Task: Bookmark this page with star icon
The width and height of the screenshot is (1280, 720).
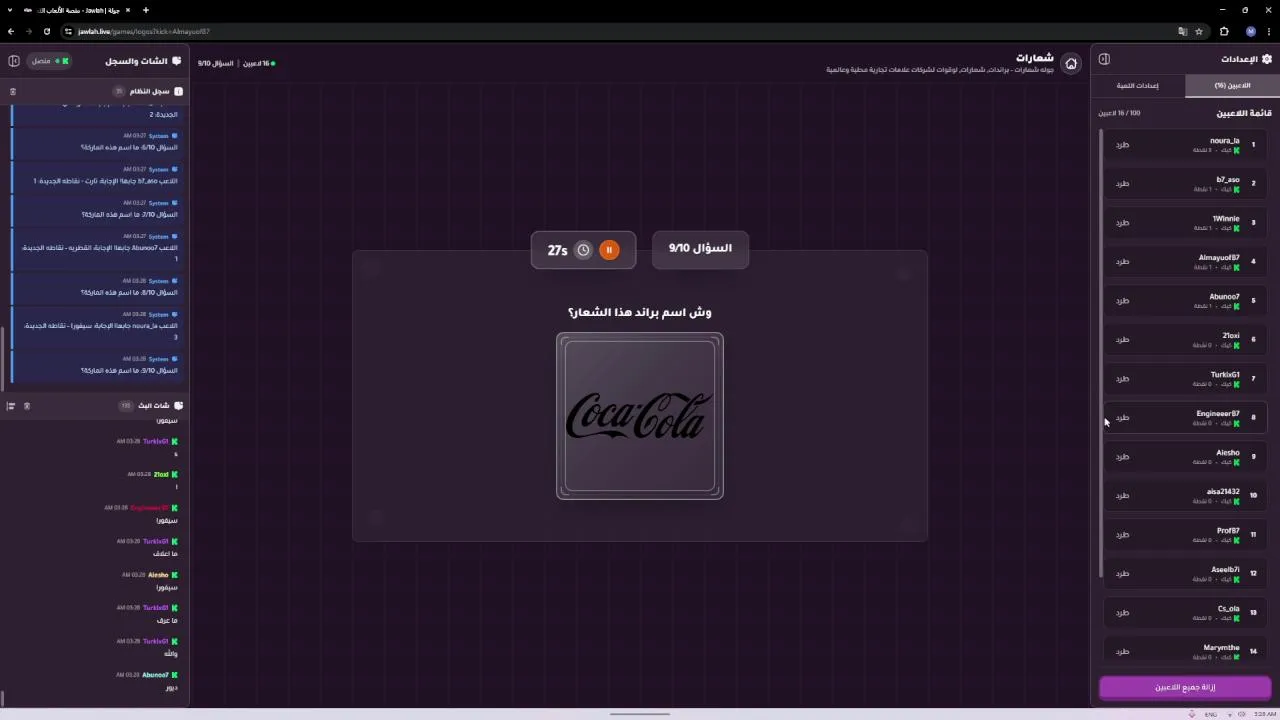Action: coord(1199,31)
